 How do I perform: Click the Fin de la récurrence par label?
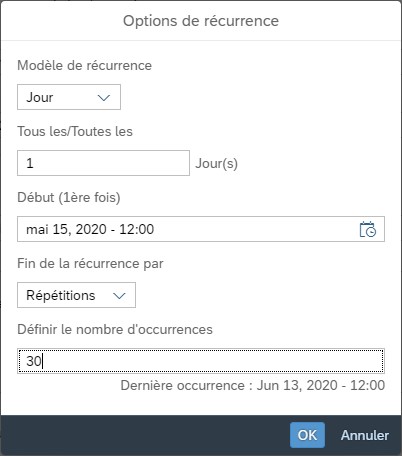tap(90, 263)
